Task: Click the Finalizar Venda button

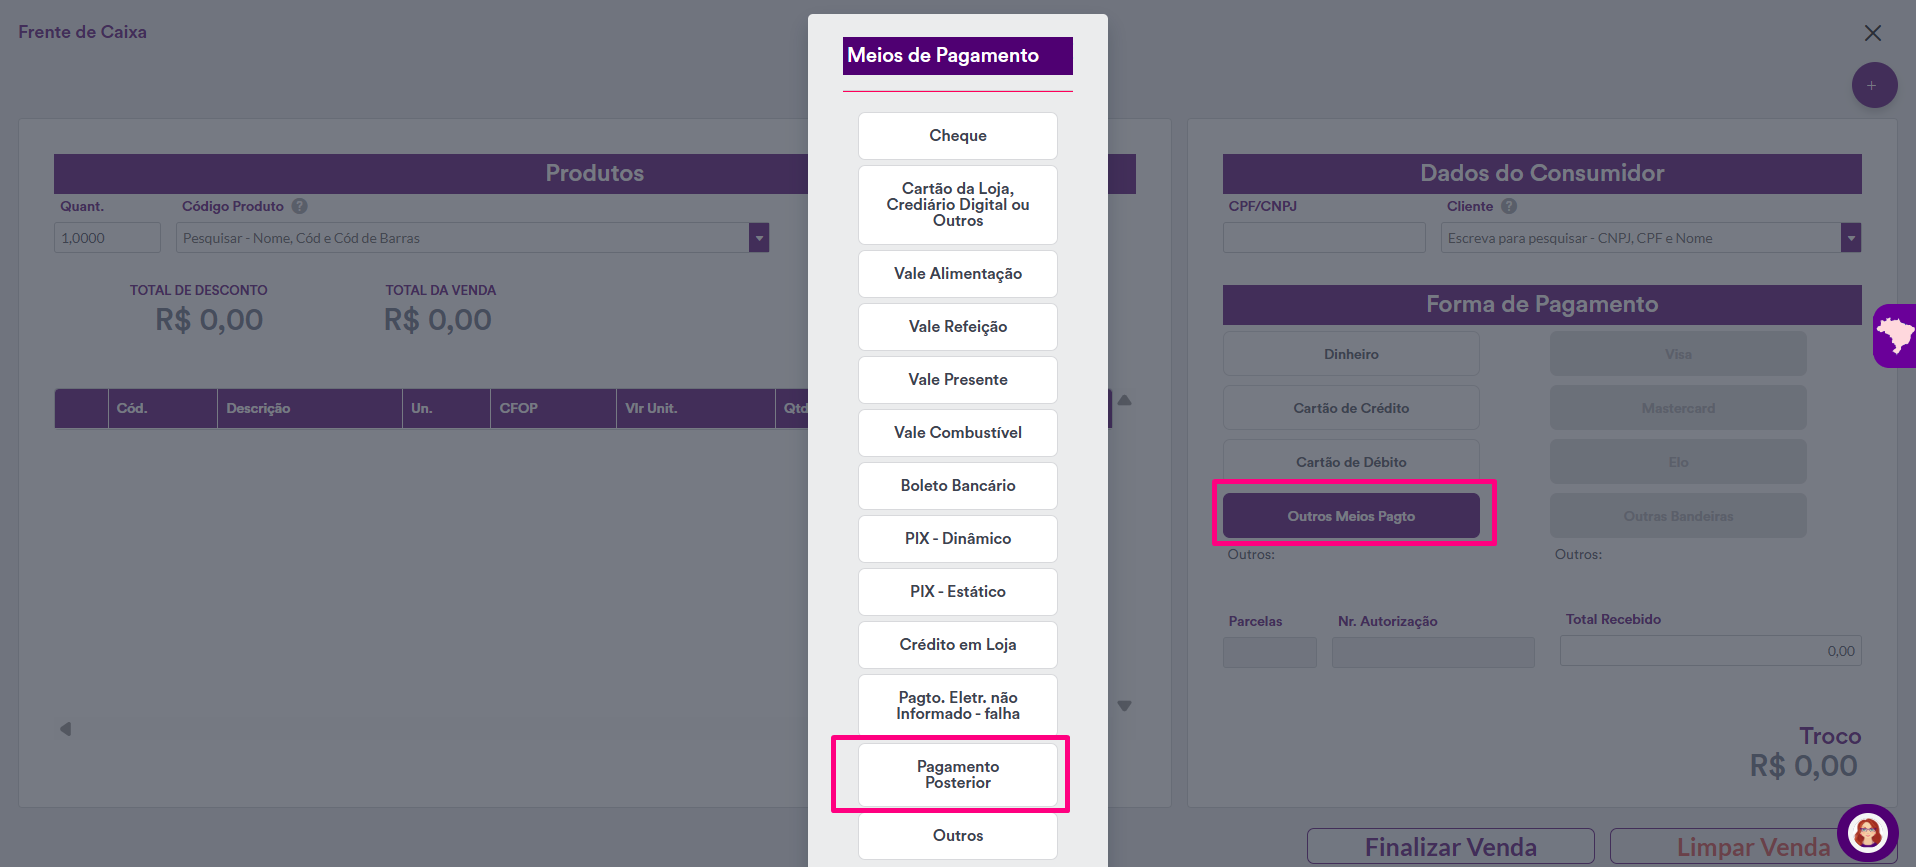Action: tap(1450, 847)
